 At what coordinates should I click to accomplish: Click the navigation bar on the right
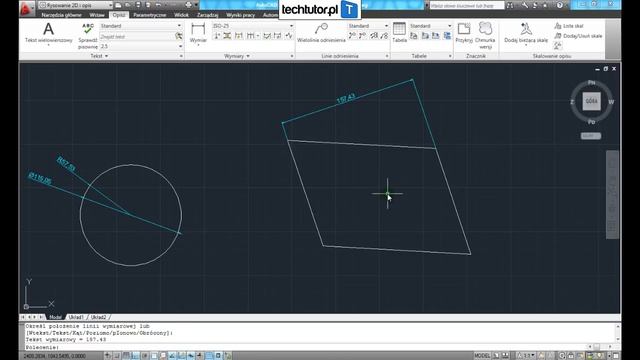tap(612, 195)
